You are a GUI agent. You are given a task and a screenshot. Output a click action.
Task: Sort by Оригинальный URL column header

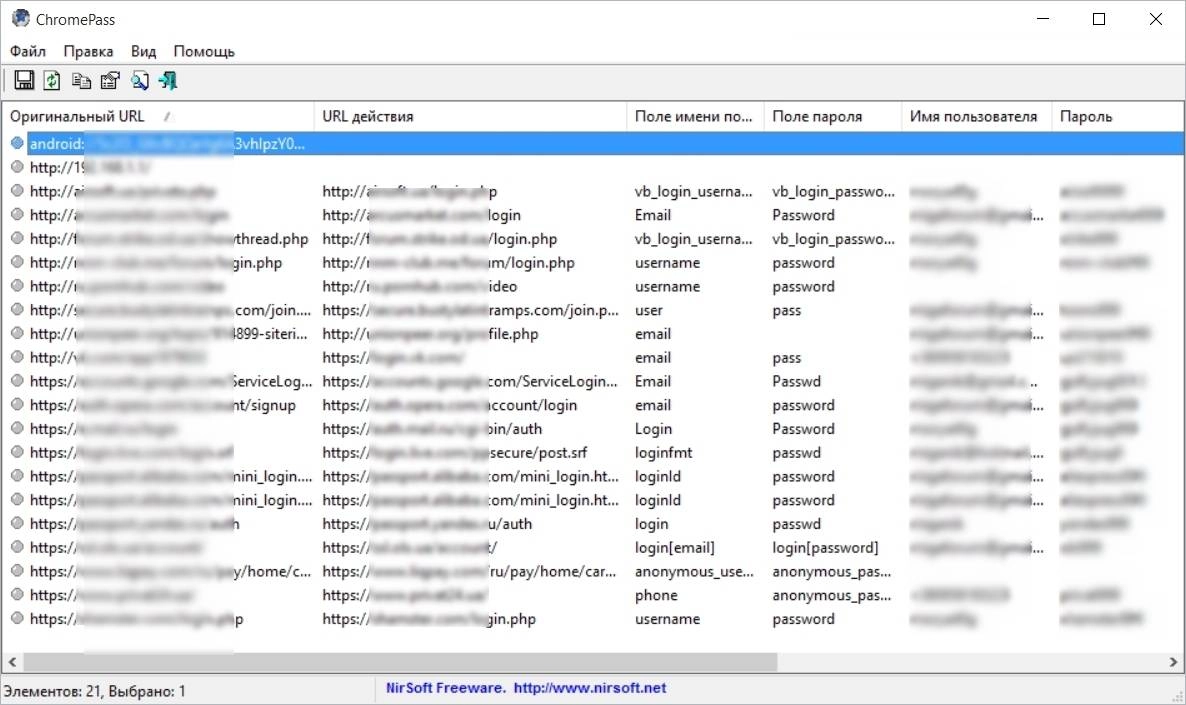coord(158,116)
